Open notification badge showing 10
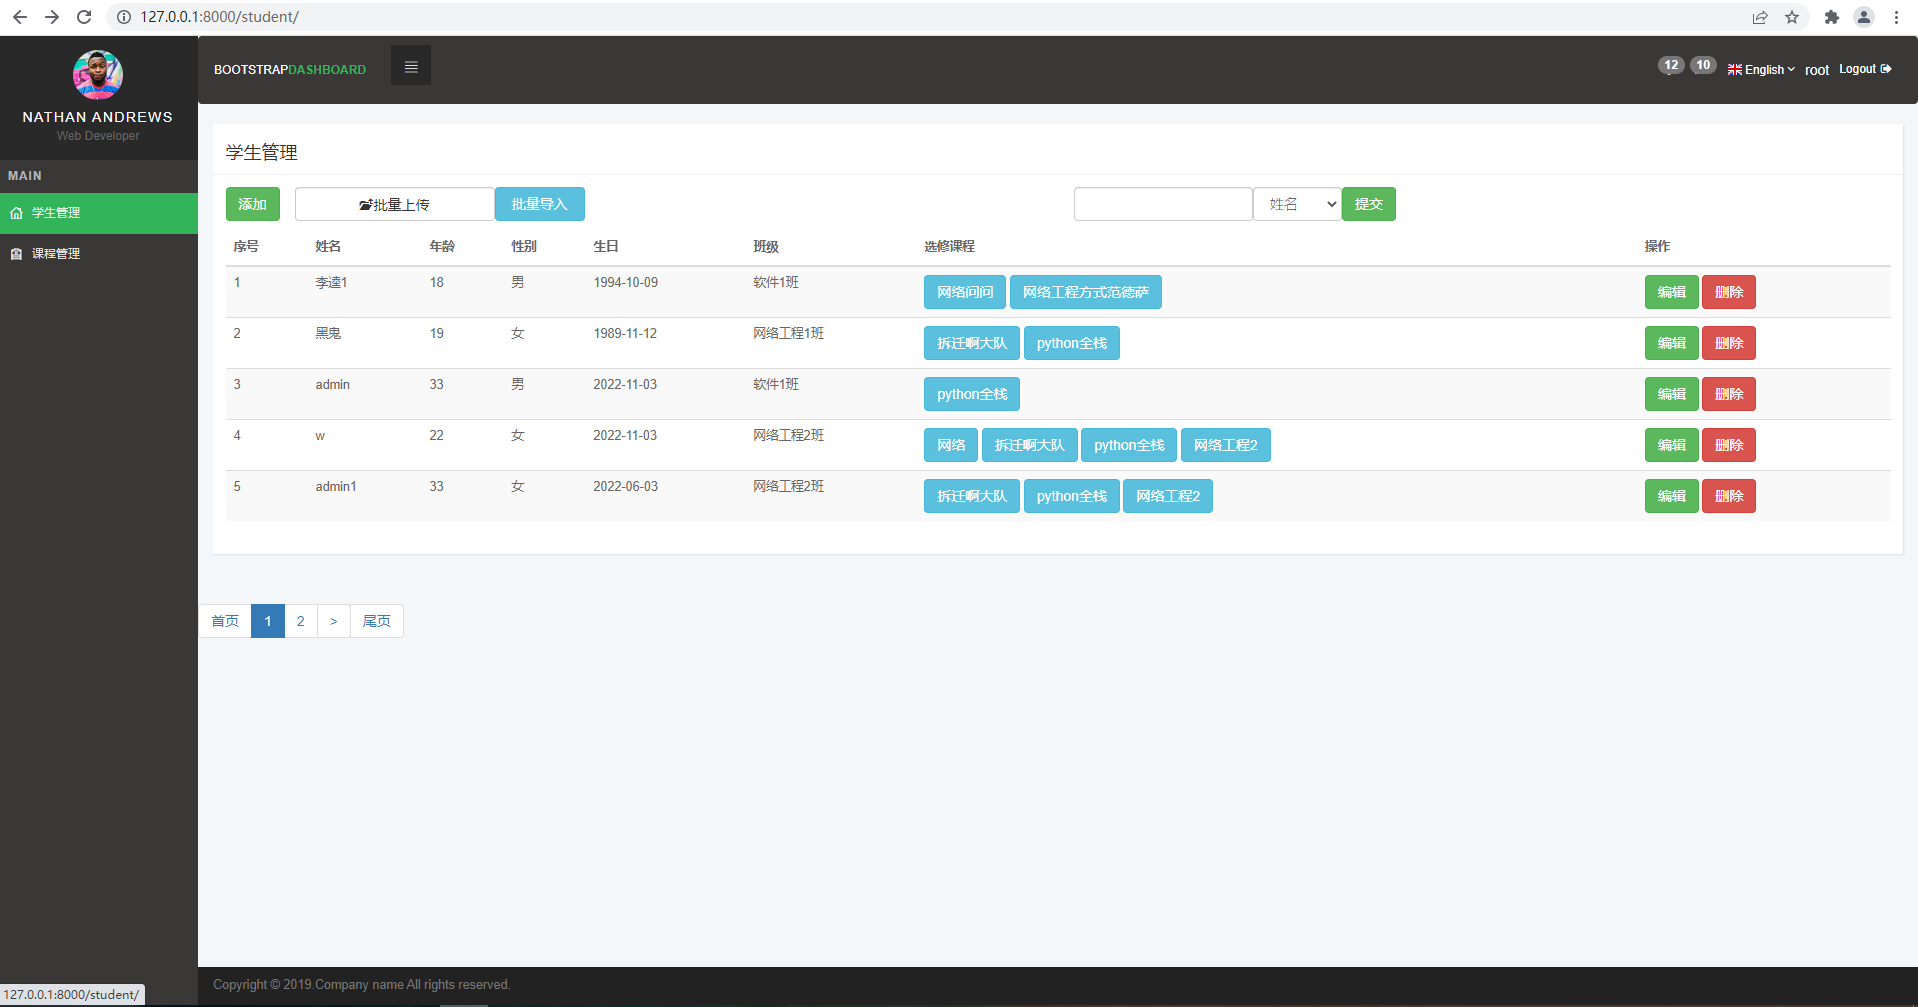 pos(1703,65)
